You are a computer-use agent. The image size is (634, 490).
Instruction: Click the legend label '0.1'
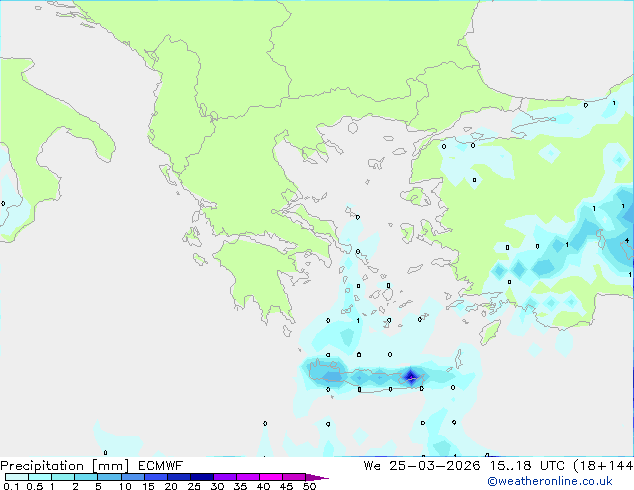[x=11, y=486]
